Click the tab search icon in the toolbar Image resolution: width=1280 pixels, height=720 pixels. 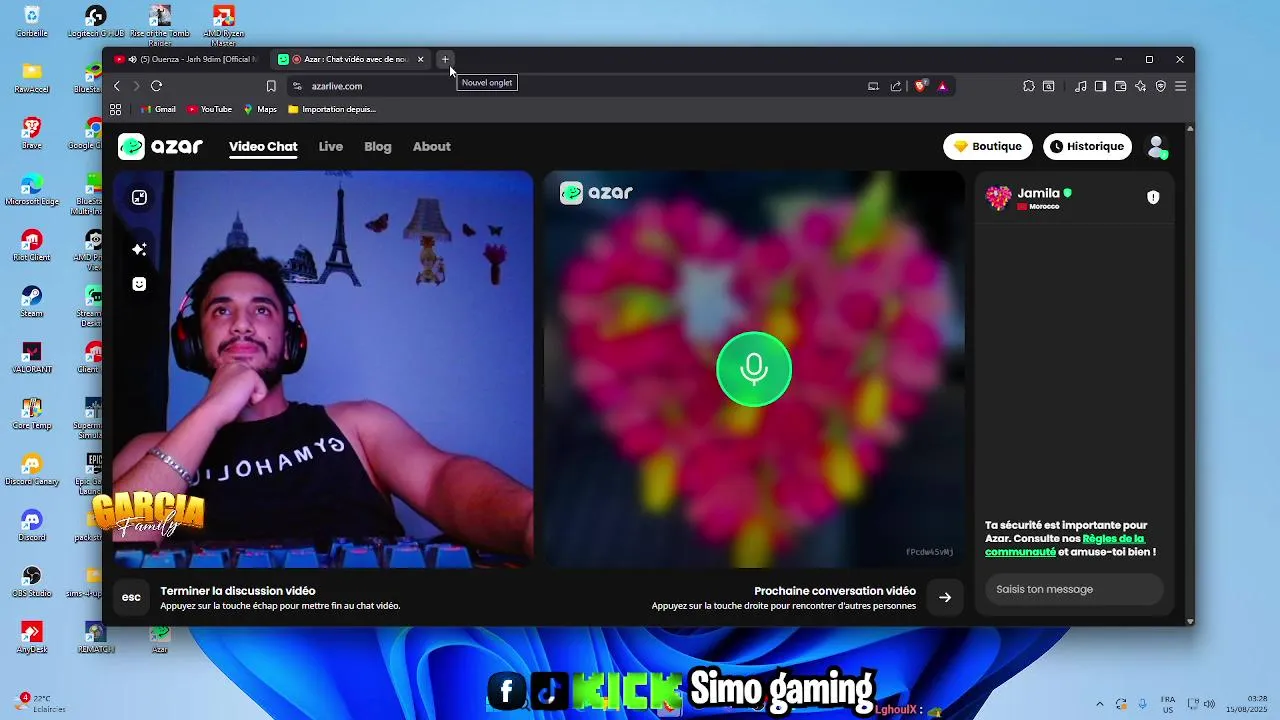(x=1049, y=86)
